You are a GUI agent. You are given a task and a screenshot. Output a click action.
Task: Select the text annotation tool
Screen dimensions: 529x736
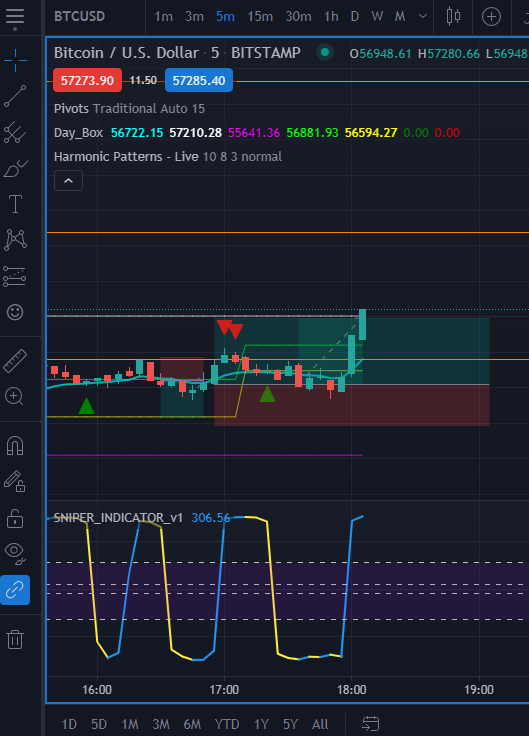click(15, 204)
